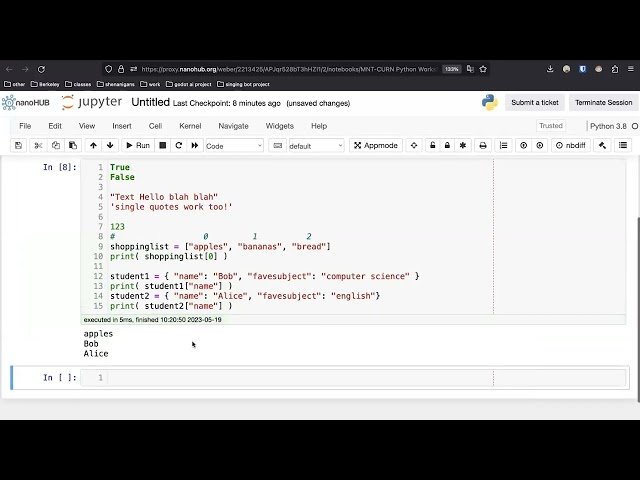Open the View menu
This screenshot has width=640, height=480.
coord(87,126)
